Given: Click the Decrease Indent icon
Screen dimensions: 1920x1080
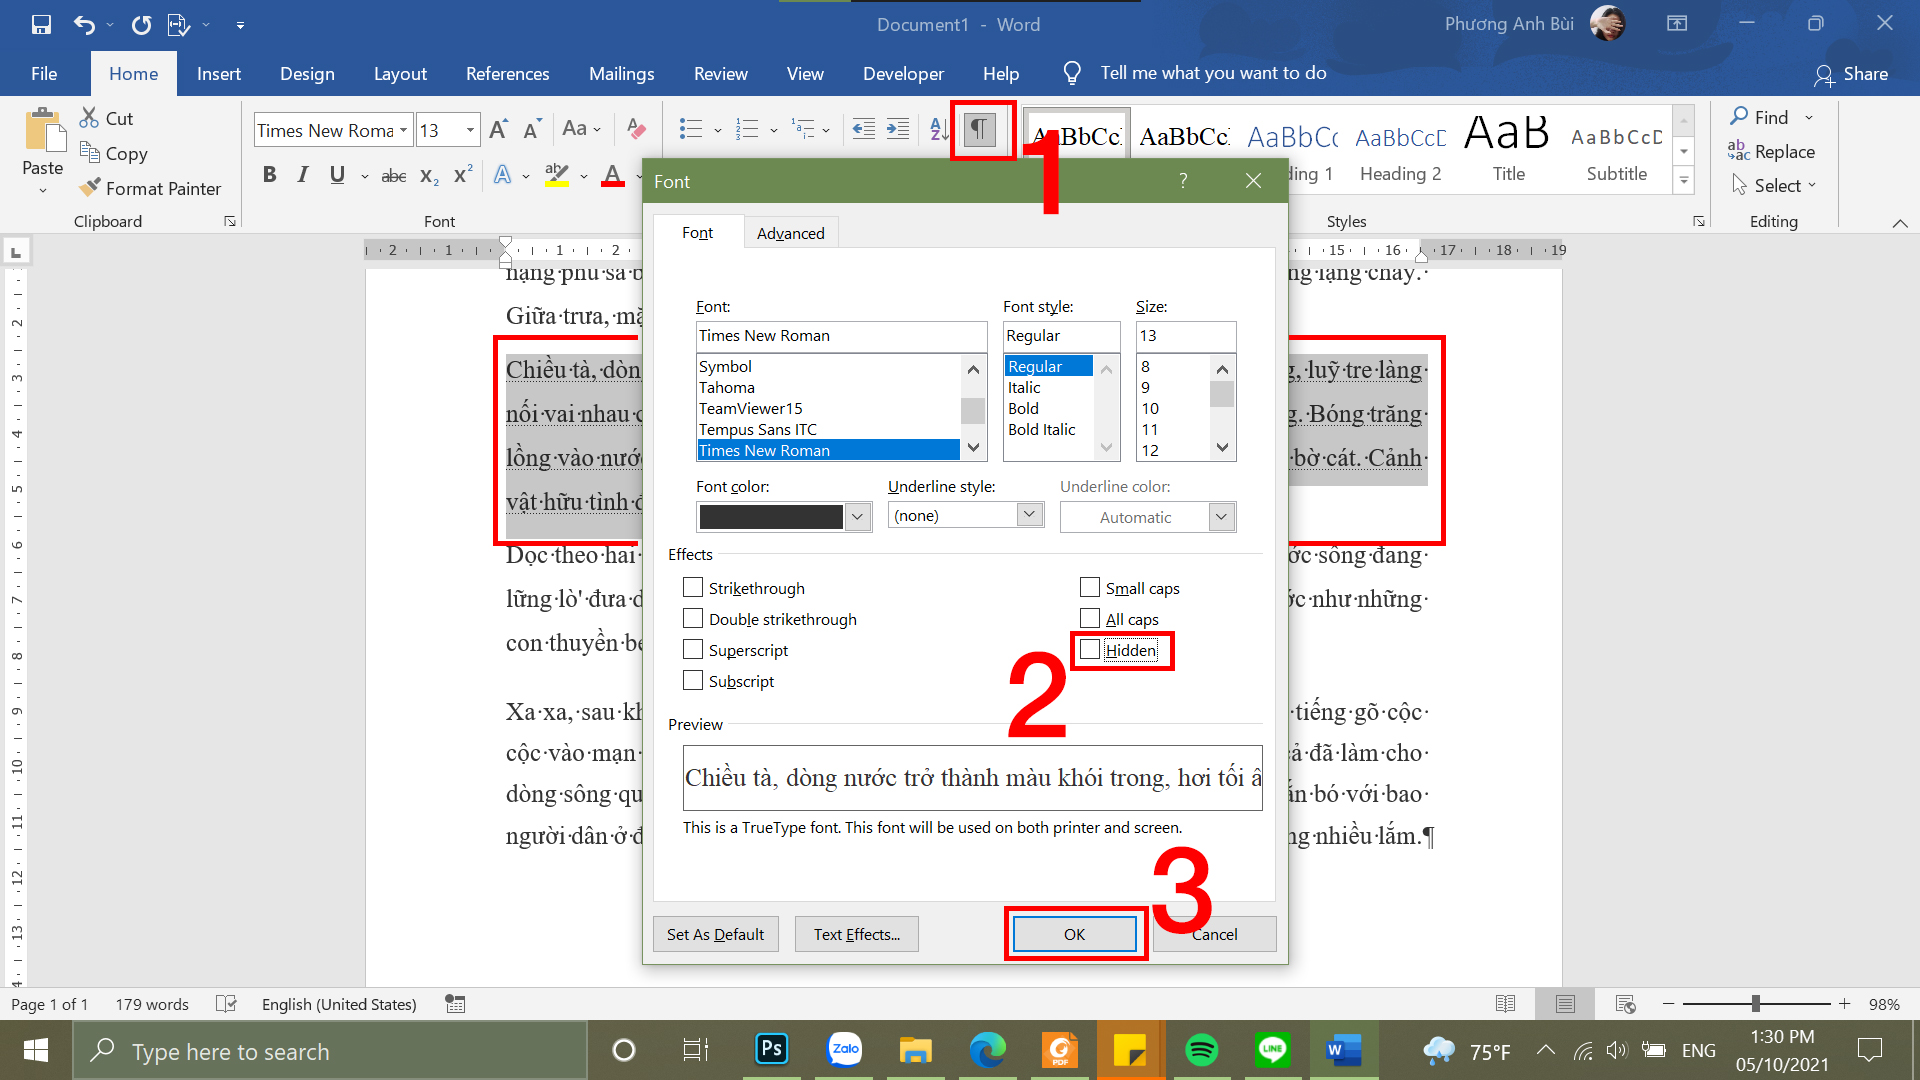Looking at the screenshot, I should pos(864,129).
